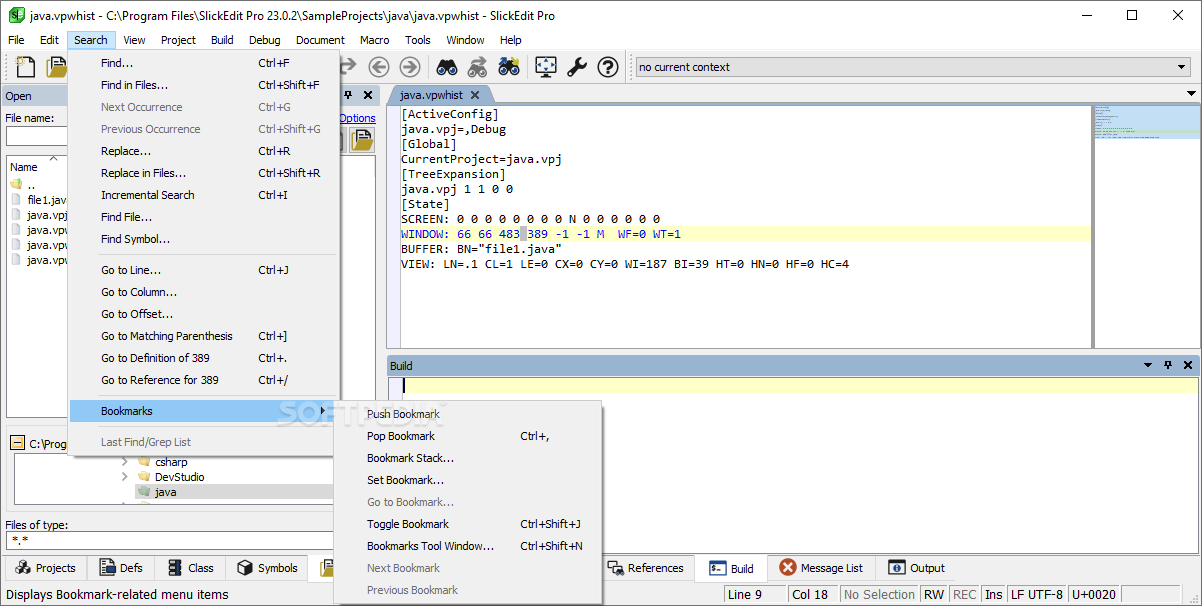The image size is (1202, 606).
Task: Open the Build menu in menu bar
Action: (x=222, y=40)
